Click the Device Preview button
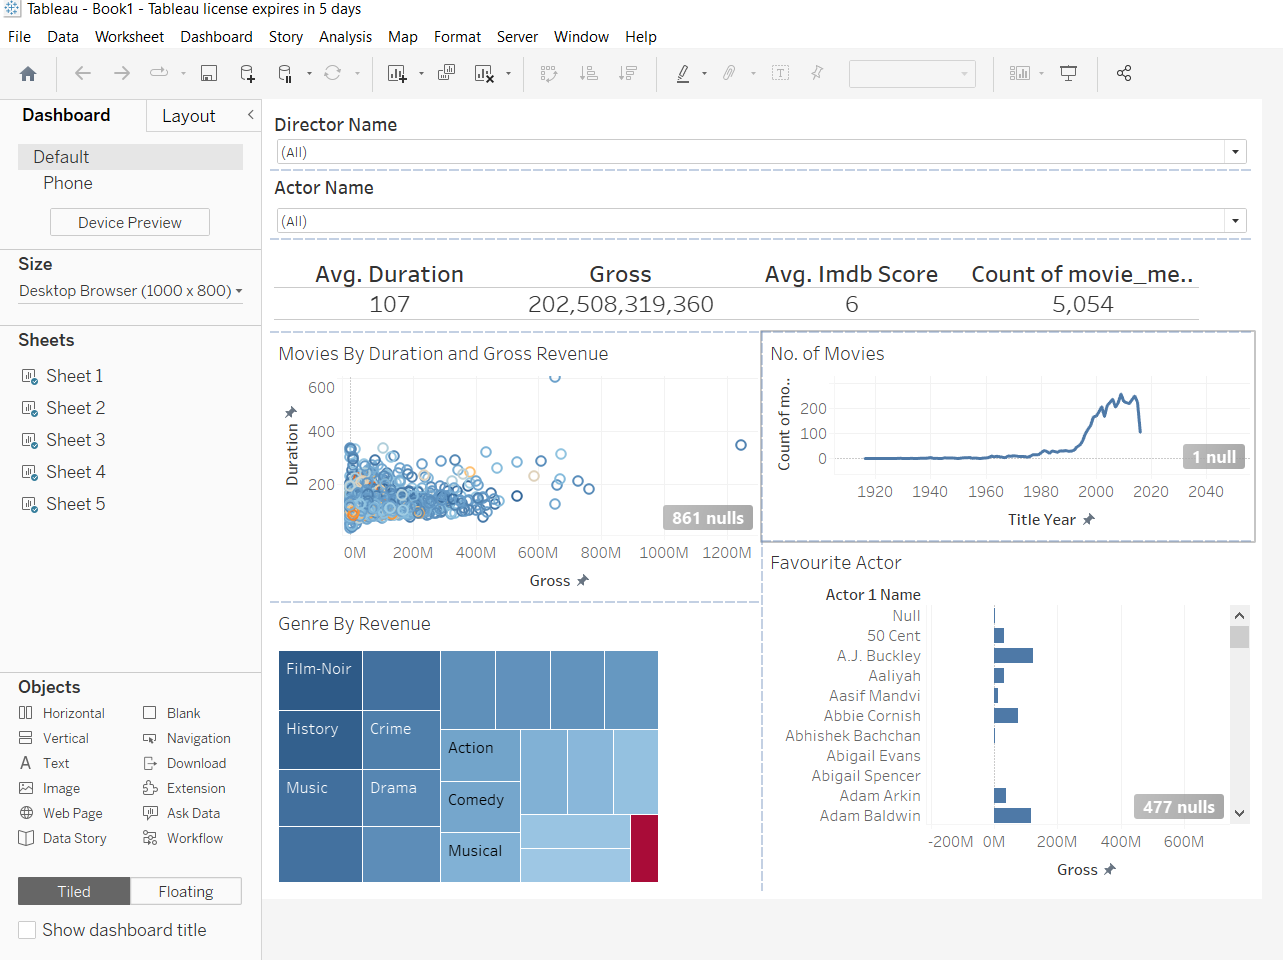This screenshot has width=1283, height=960. (x=129, y=222)
